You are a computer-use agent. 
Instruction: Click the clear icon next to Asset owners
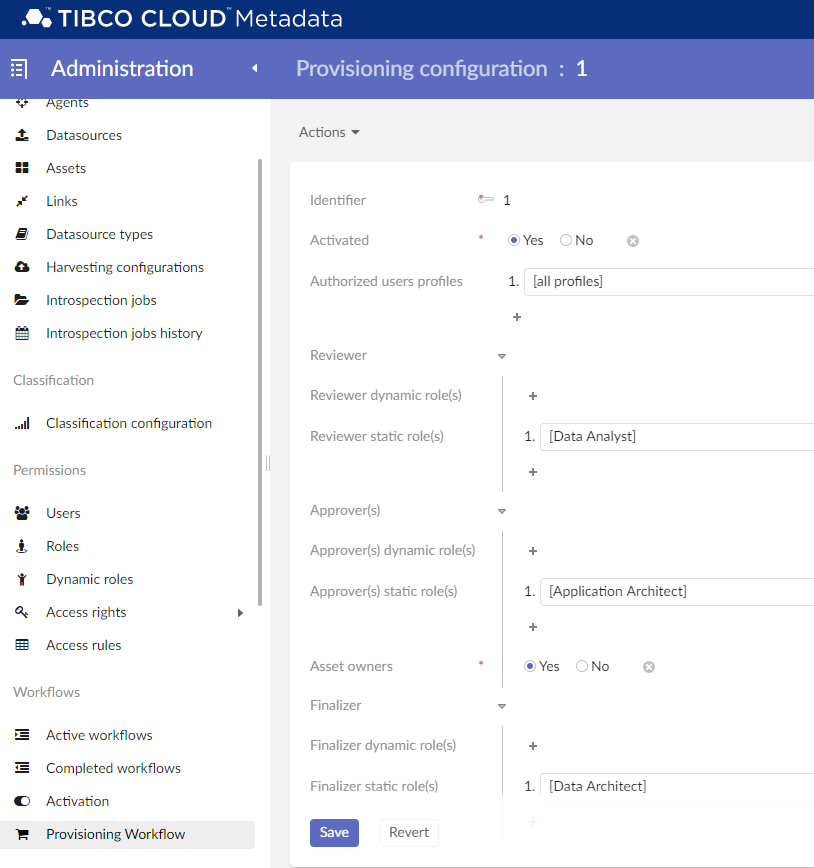point(648,666)
